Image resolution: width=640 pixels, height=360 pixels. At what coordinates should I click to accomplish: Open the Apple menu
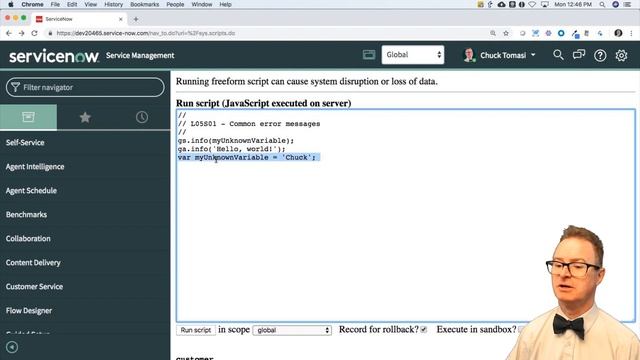point(11,4)
